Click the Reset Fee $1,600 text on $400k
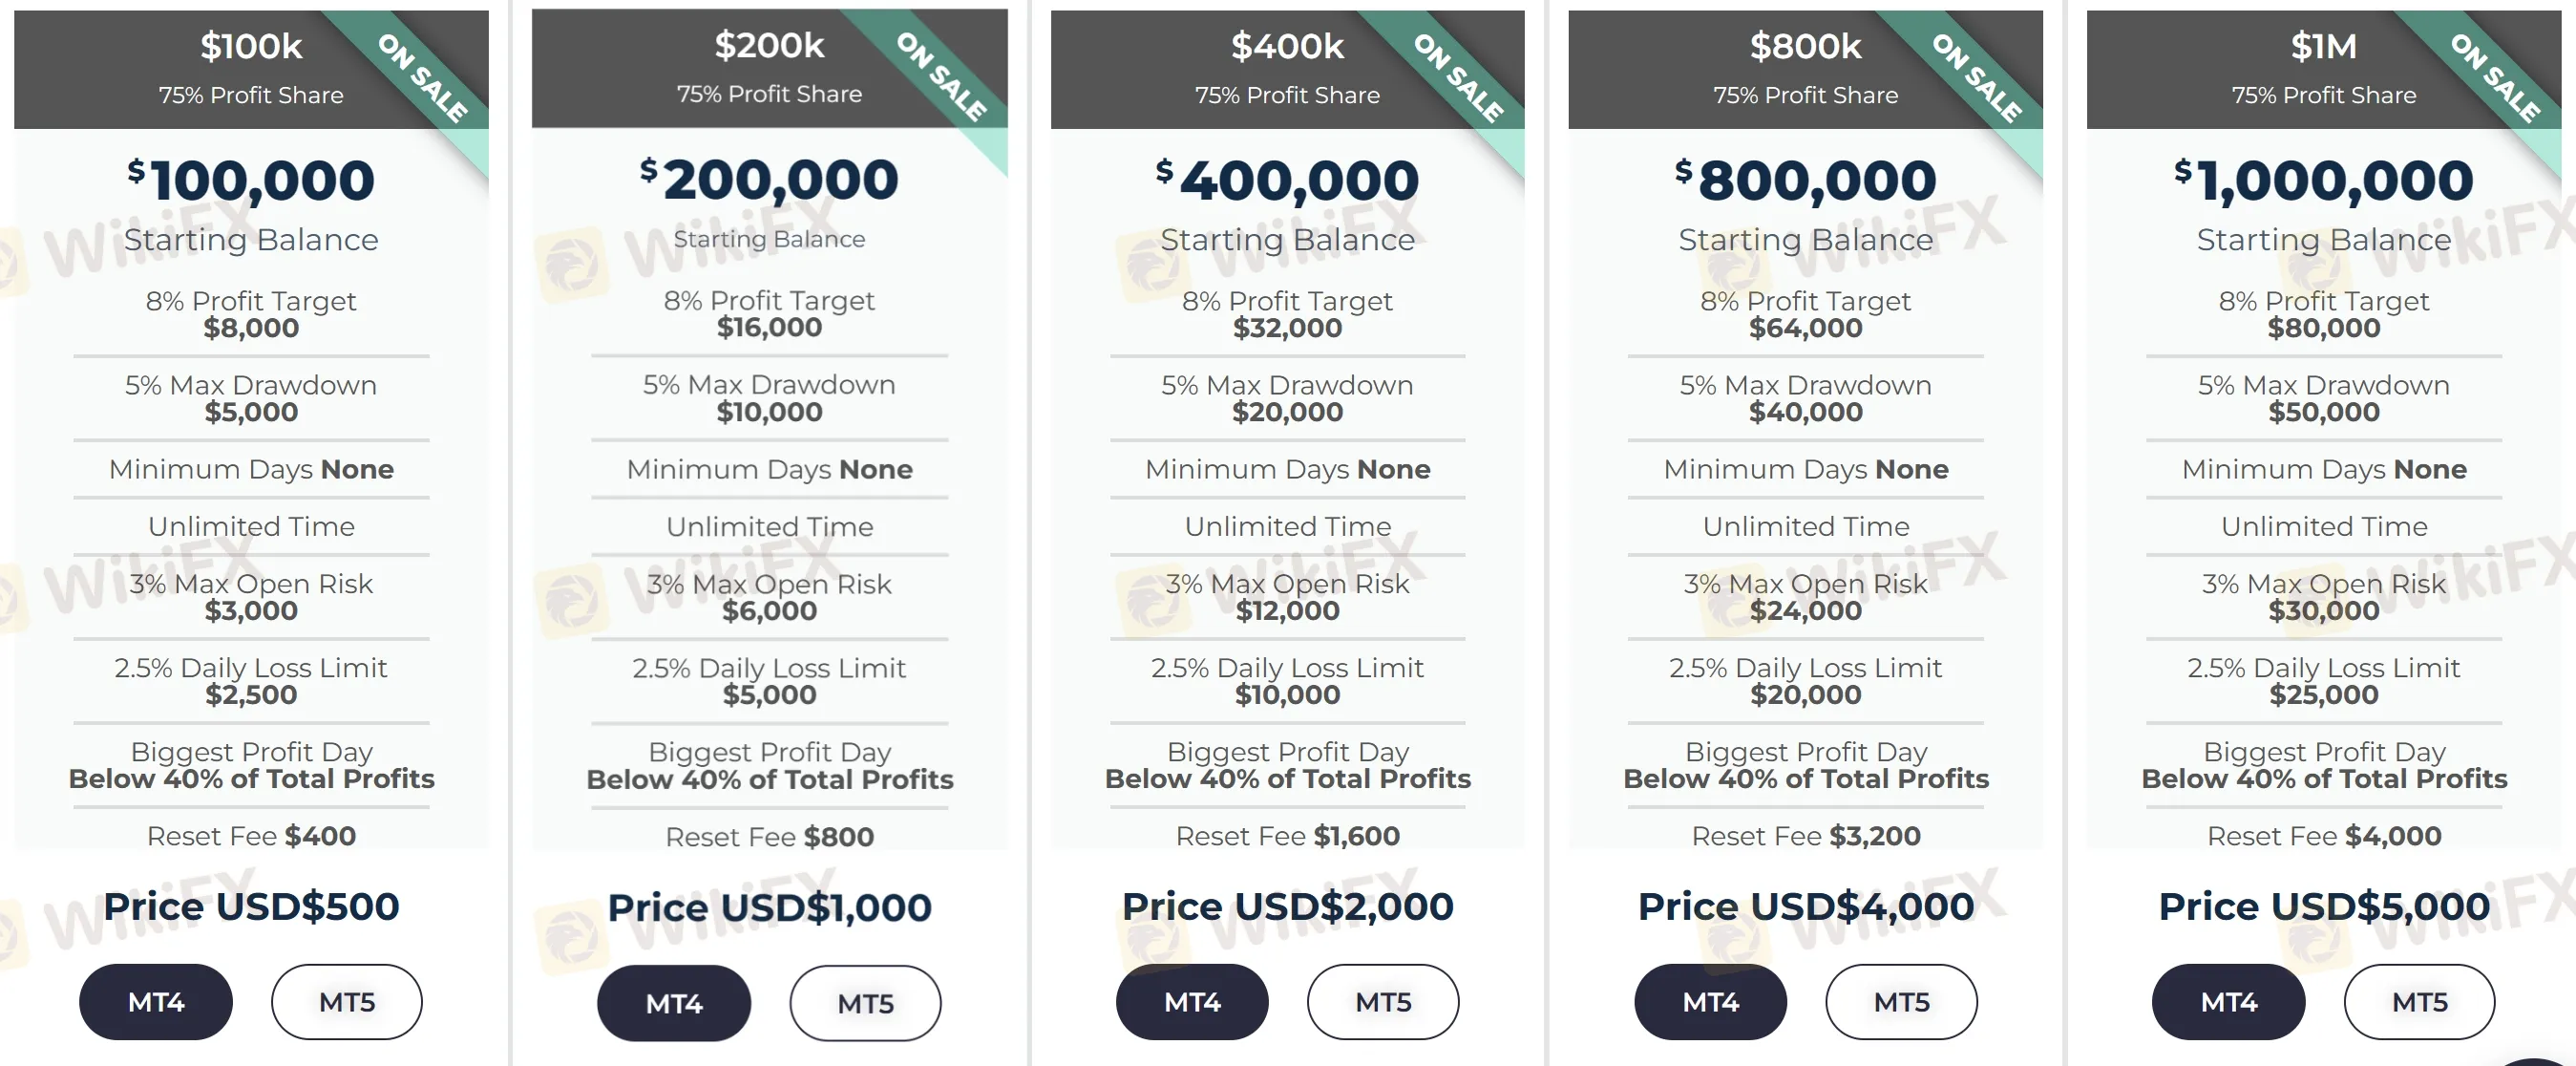The image size is (2576, 1066). click(x=1288, y=836)
